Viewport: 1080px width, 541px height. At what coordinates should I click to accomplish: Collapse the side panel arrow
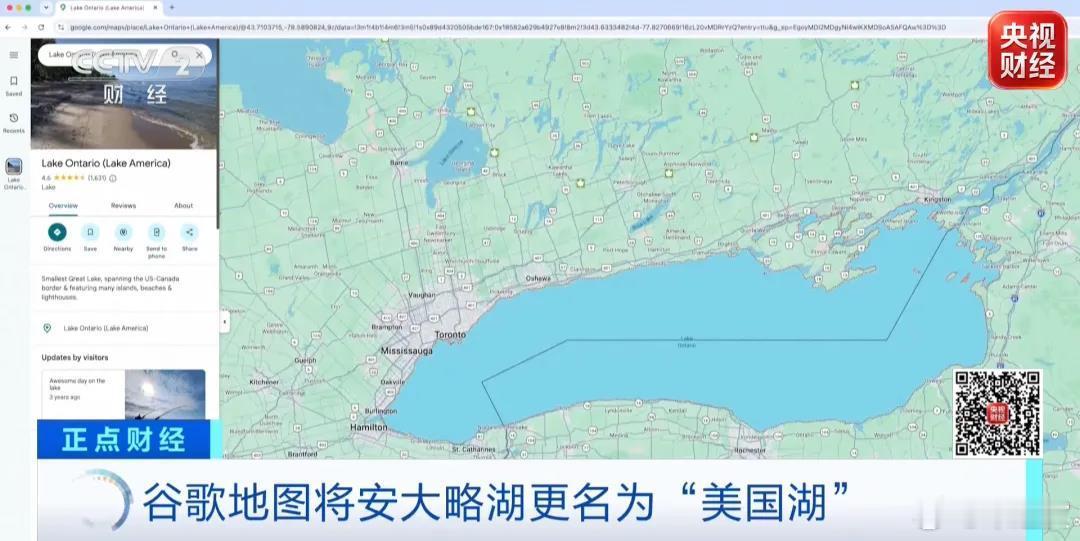point(225,322)
